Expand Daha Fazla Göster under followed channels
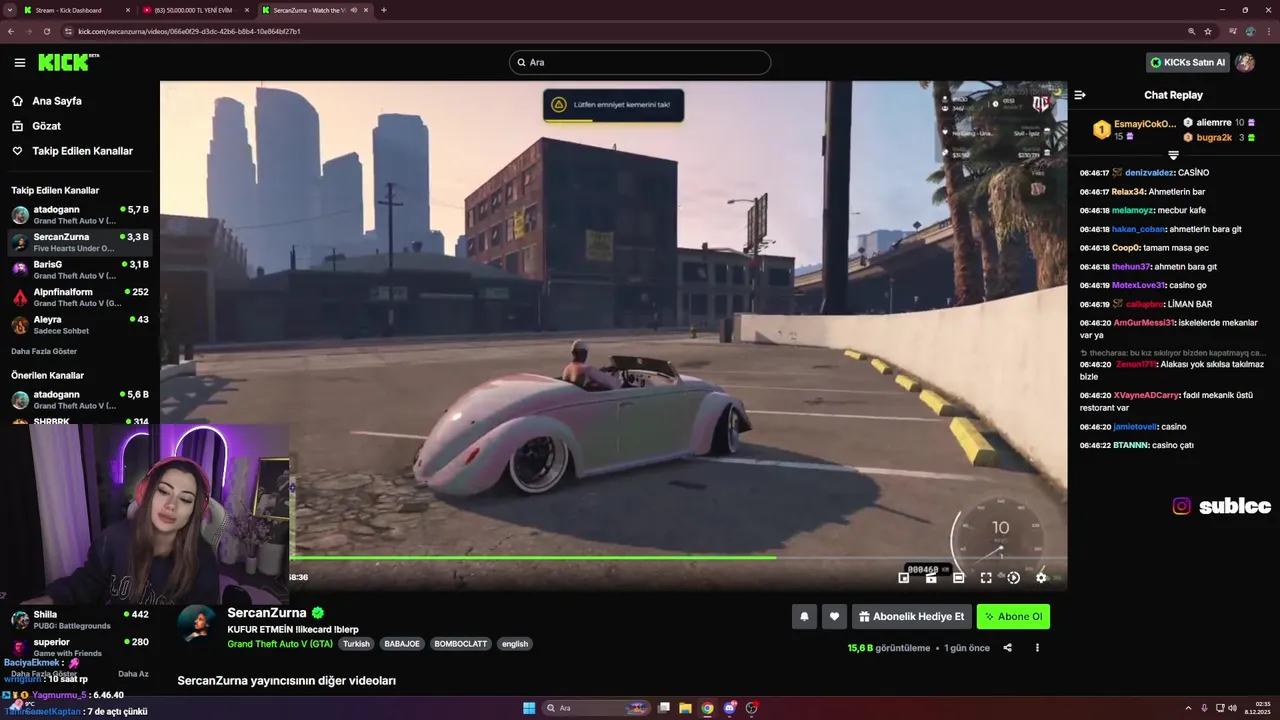 44,351
